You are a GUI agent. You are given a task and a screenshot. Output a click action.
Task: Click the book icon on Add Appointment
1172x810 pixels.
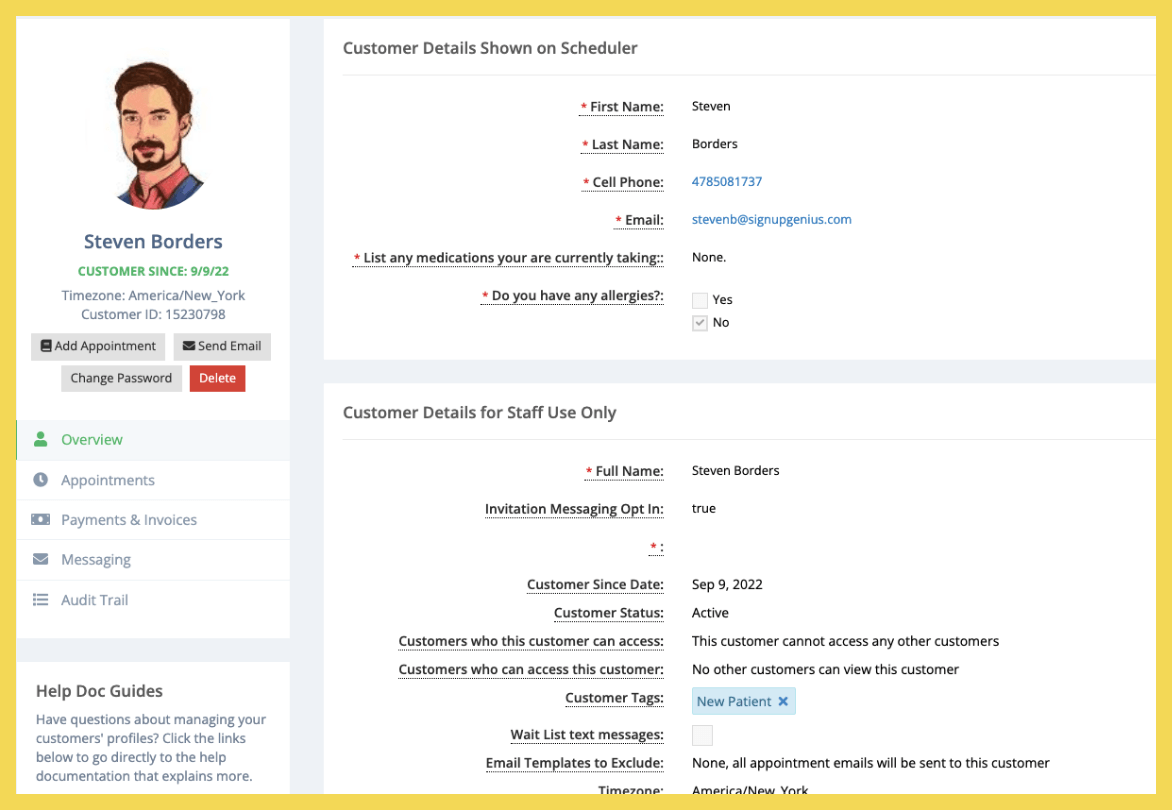coord(46,346)
